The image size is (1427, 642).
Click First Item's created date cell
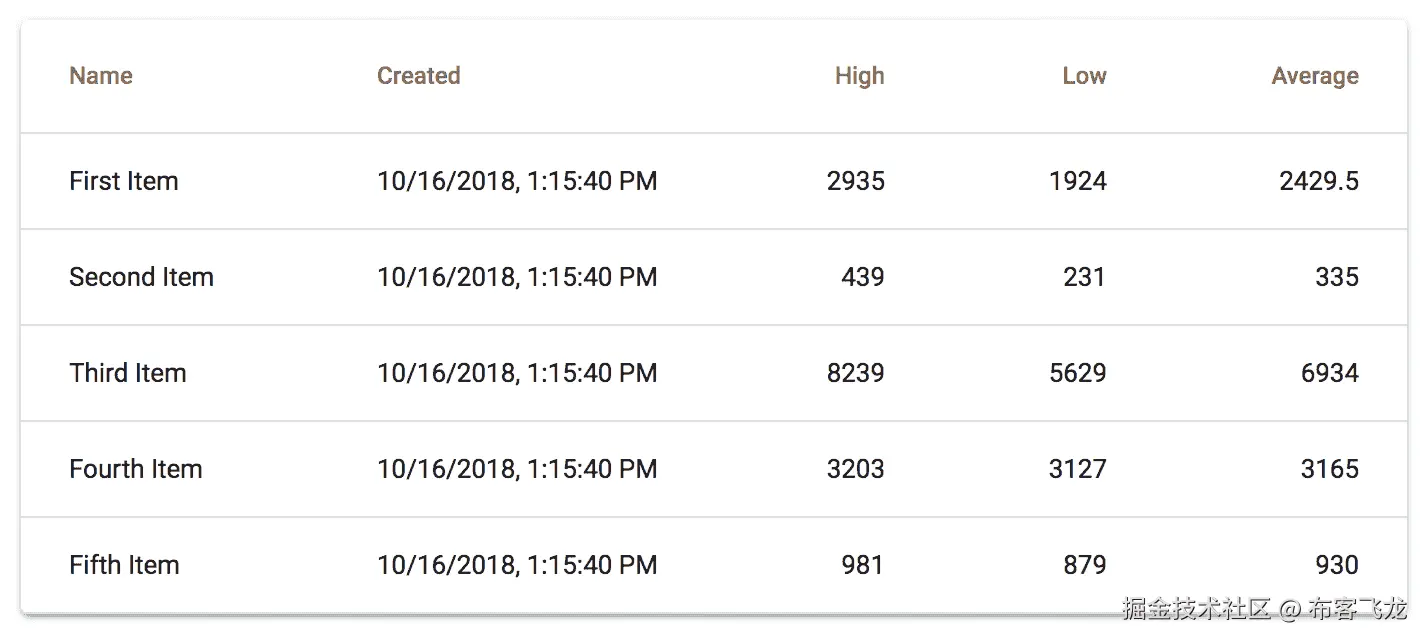pyautogui.click(x=517, y=181)
